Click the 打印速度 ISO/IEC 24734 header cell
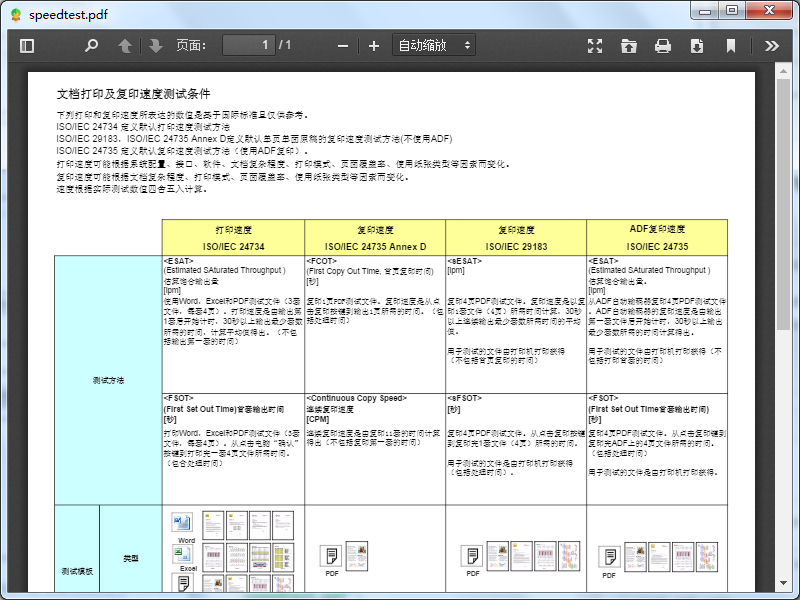This screenshot has height=600, width=800. [x=233, y=238]
